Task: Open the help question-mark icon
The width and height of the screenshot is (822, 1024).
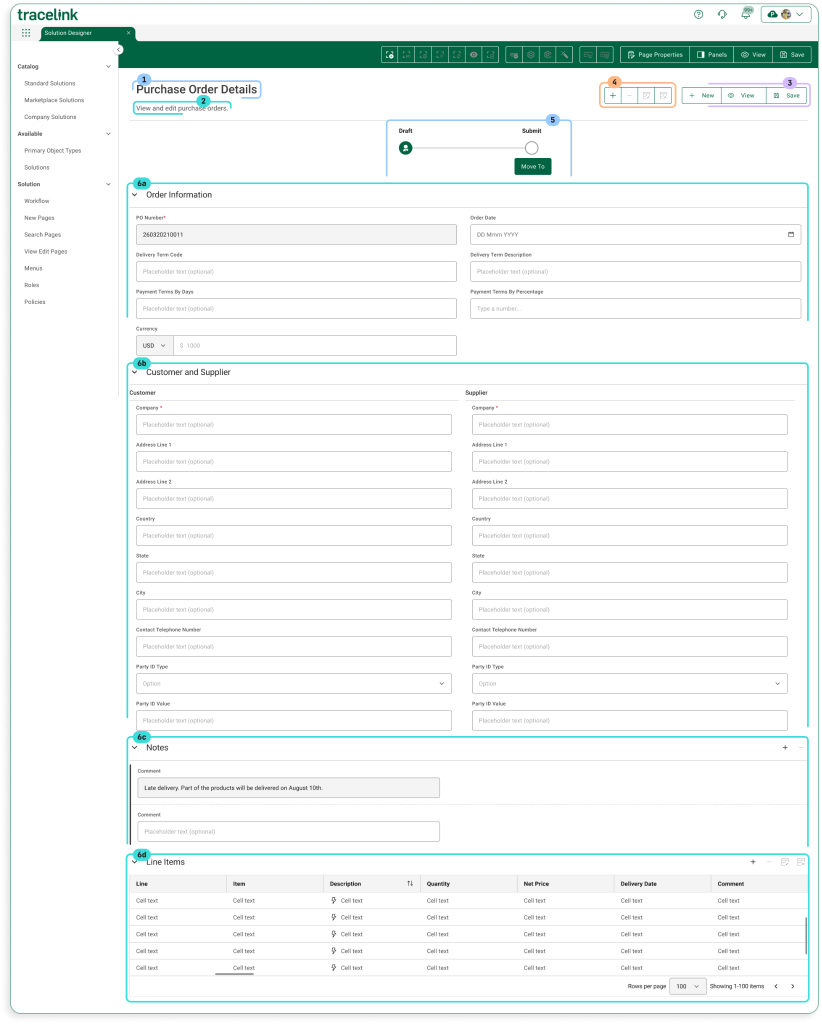Action: tap(699, 14)
